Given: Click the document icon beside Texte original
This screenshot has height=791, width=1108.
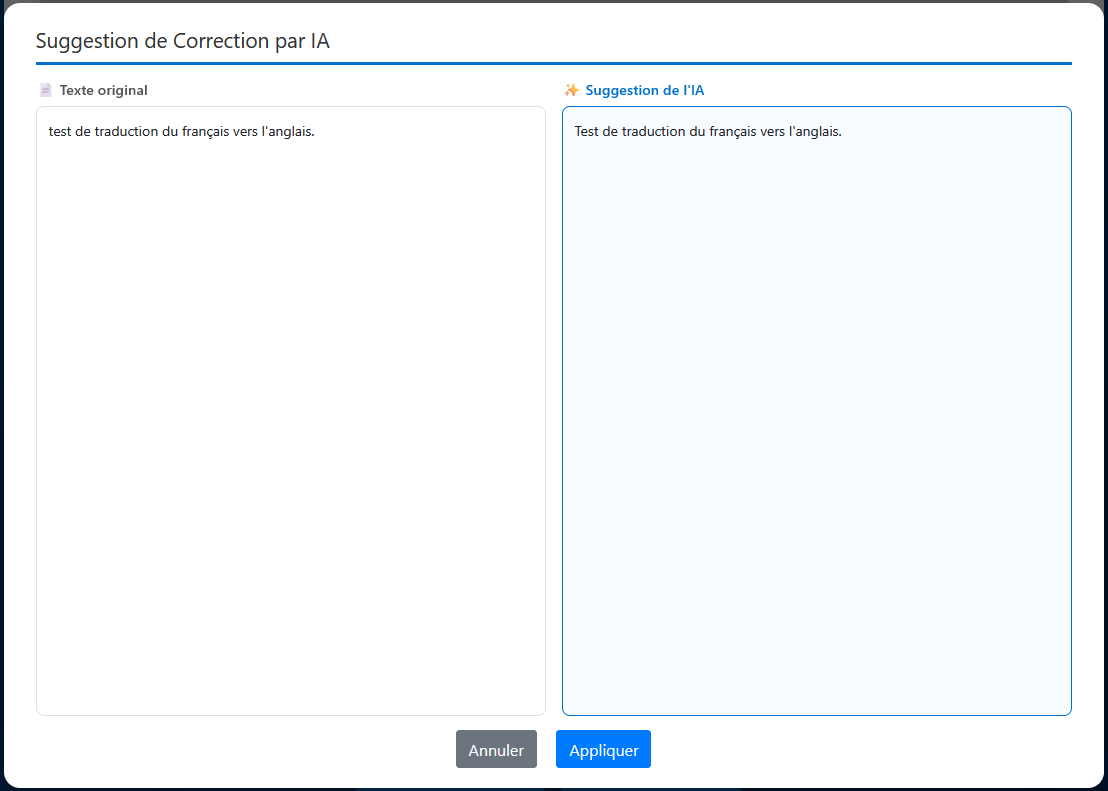Looking at the screenshot, I should [45, 90].
